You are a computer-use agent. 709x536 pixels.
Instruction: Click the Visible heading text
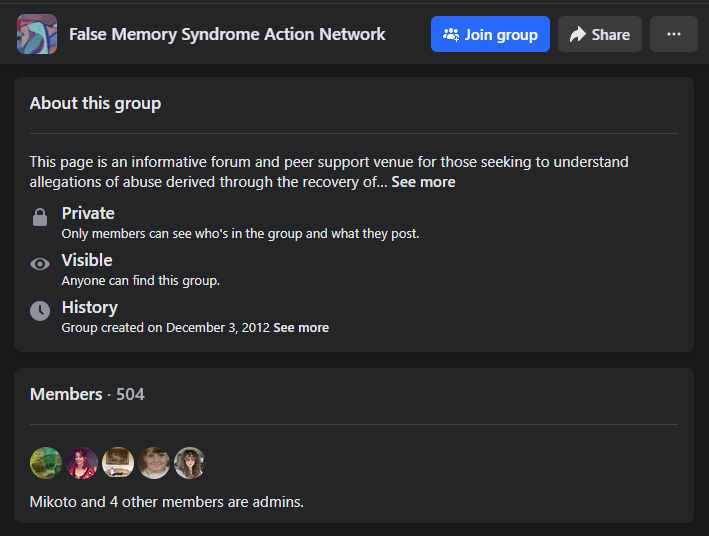[87, 260]
